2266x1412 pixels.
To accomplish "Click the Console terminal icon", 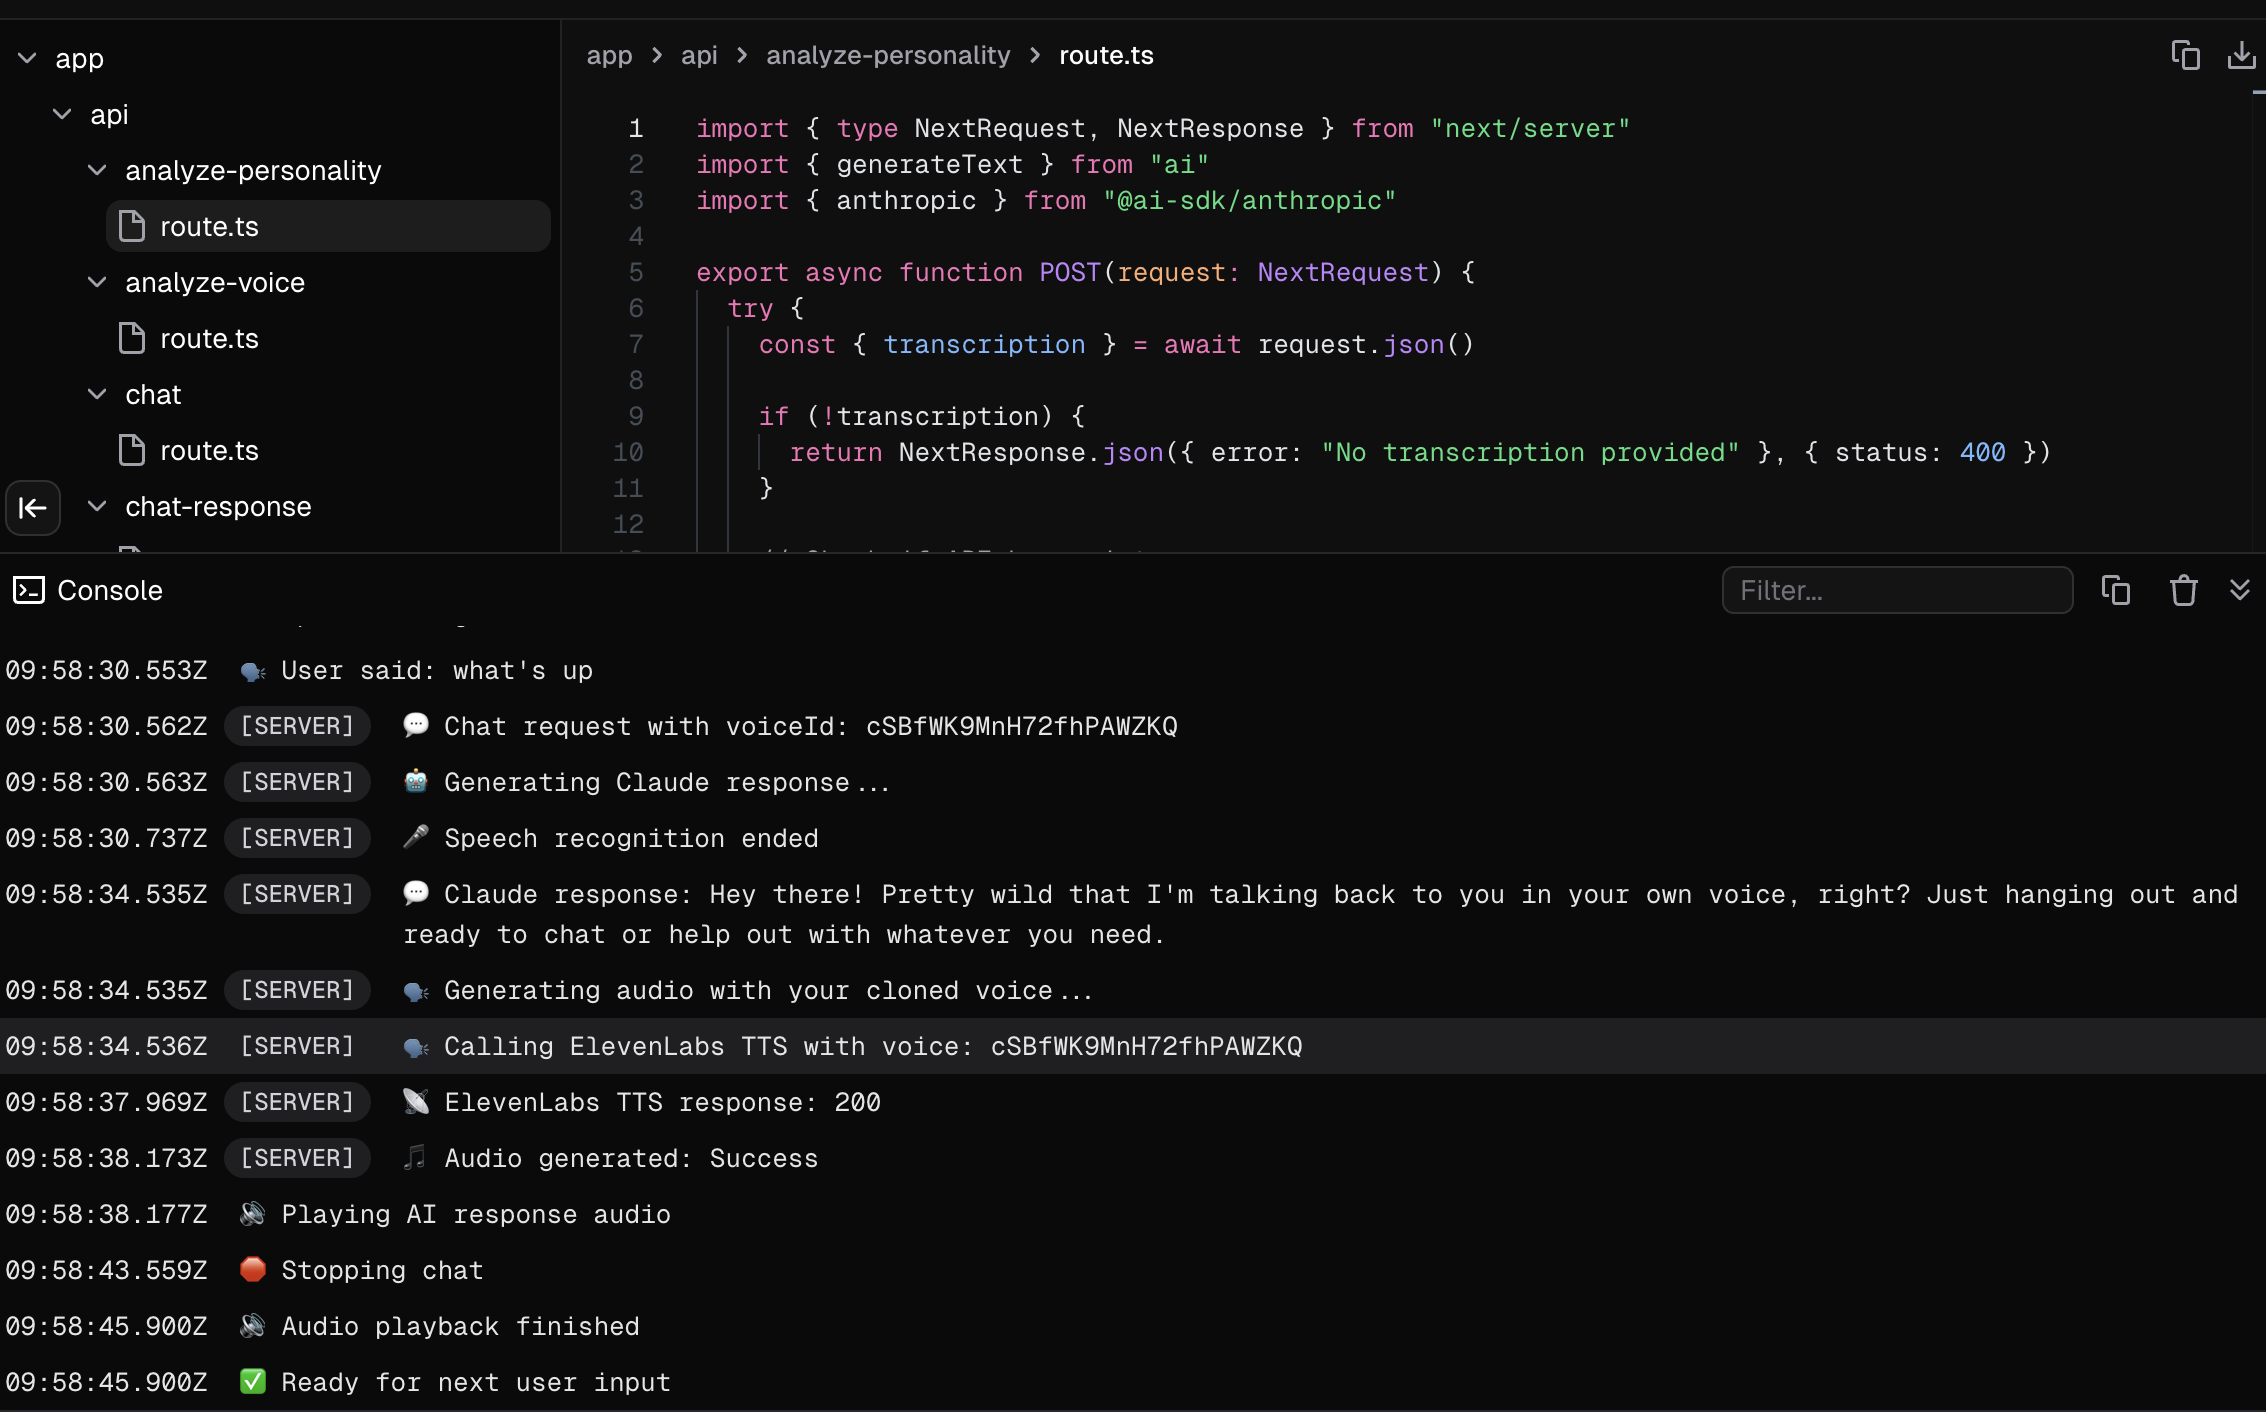I will pyautogui.click(x=28, y=590).
